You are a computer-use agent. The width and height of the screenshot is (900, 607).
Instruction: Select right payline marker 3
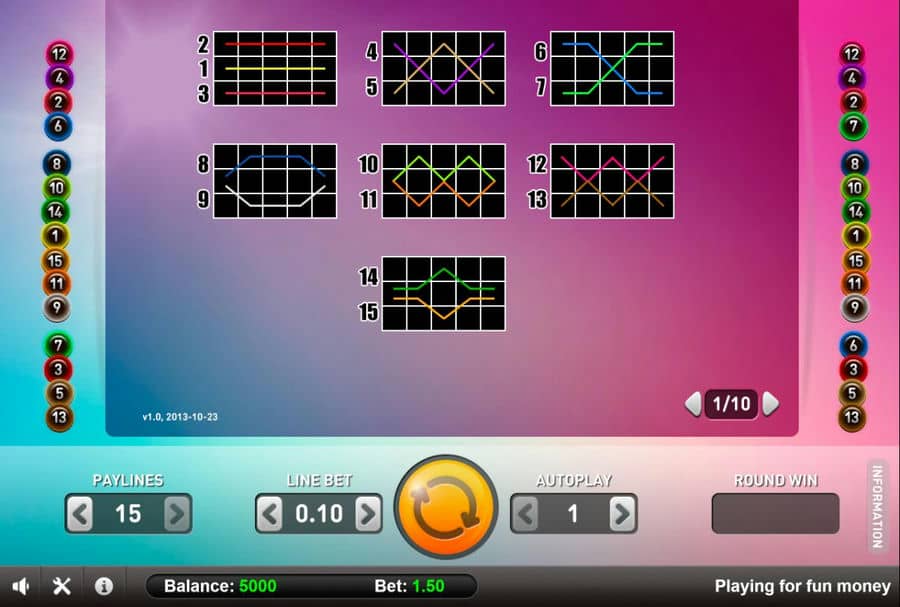853,369
